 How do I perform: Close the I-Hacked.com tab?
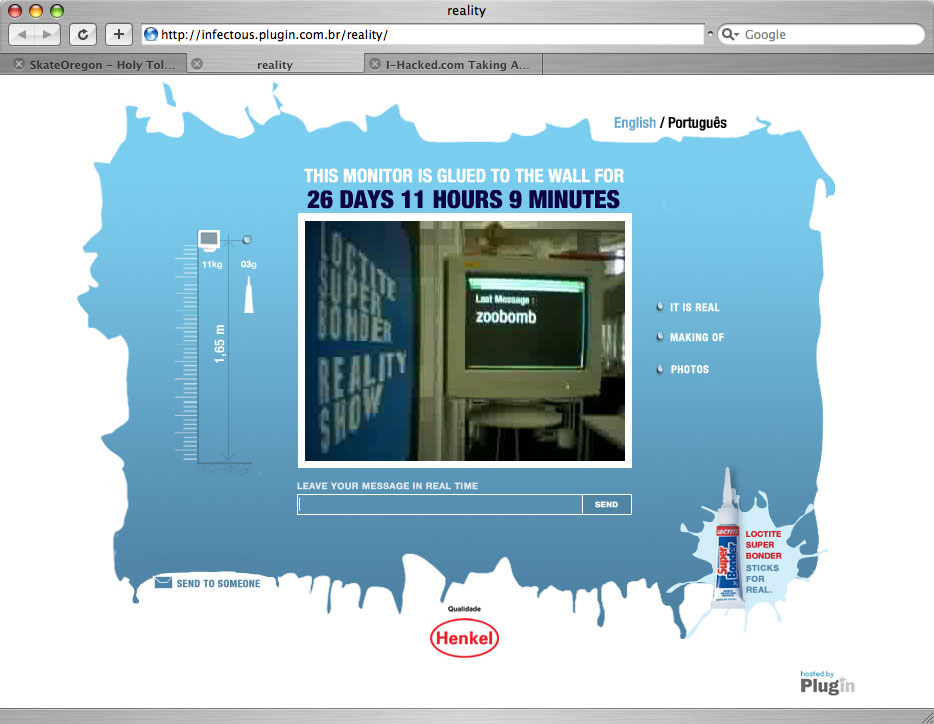pyautogui.click(x=375, y=64)
